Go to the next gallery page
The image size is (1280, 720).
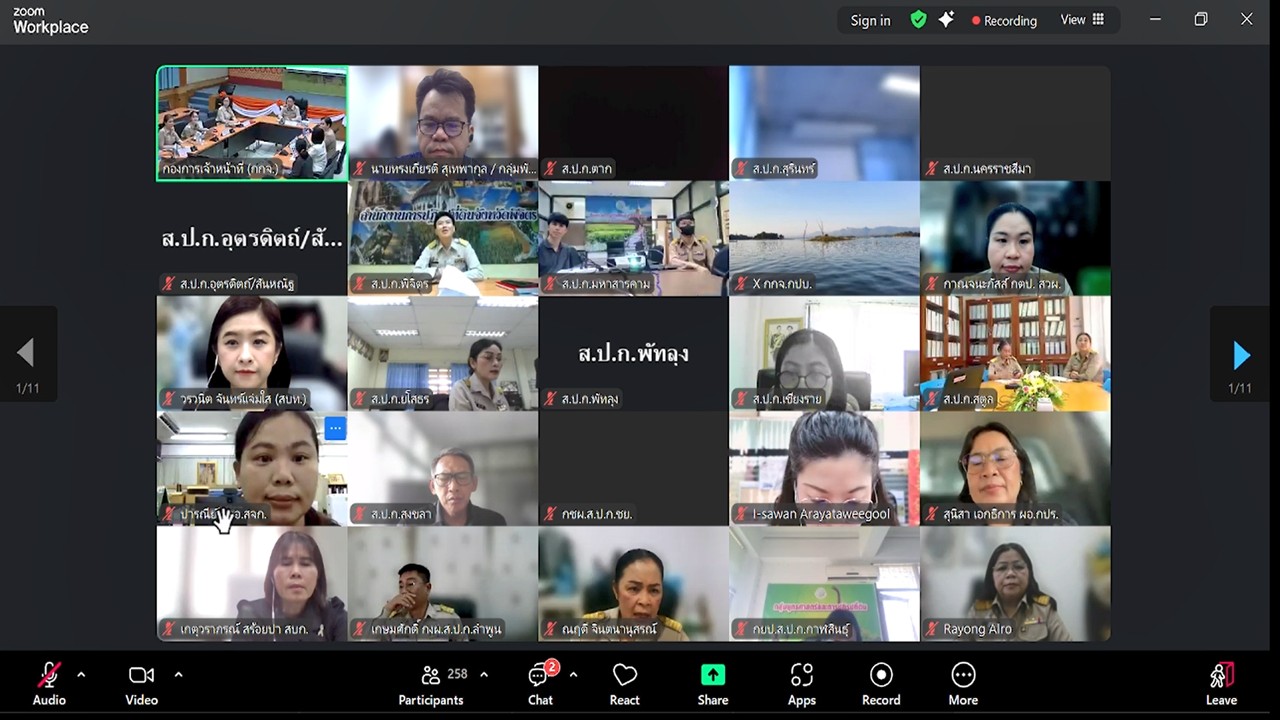1241,354
